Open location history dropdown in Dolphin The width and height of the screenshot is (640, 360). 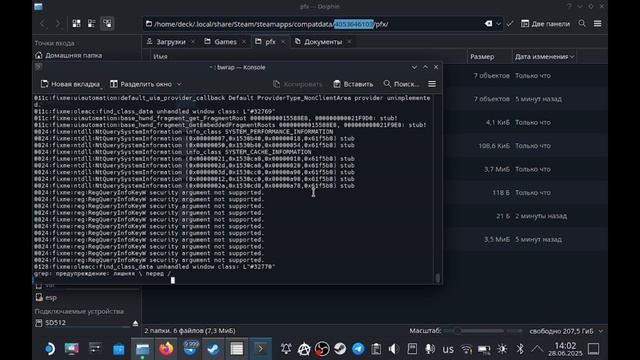498,24
